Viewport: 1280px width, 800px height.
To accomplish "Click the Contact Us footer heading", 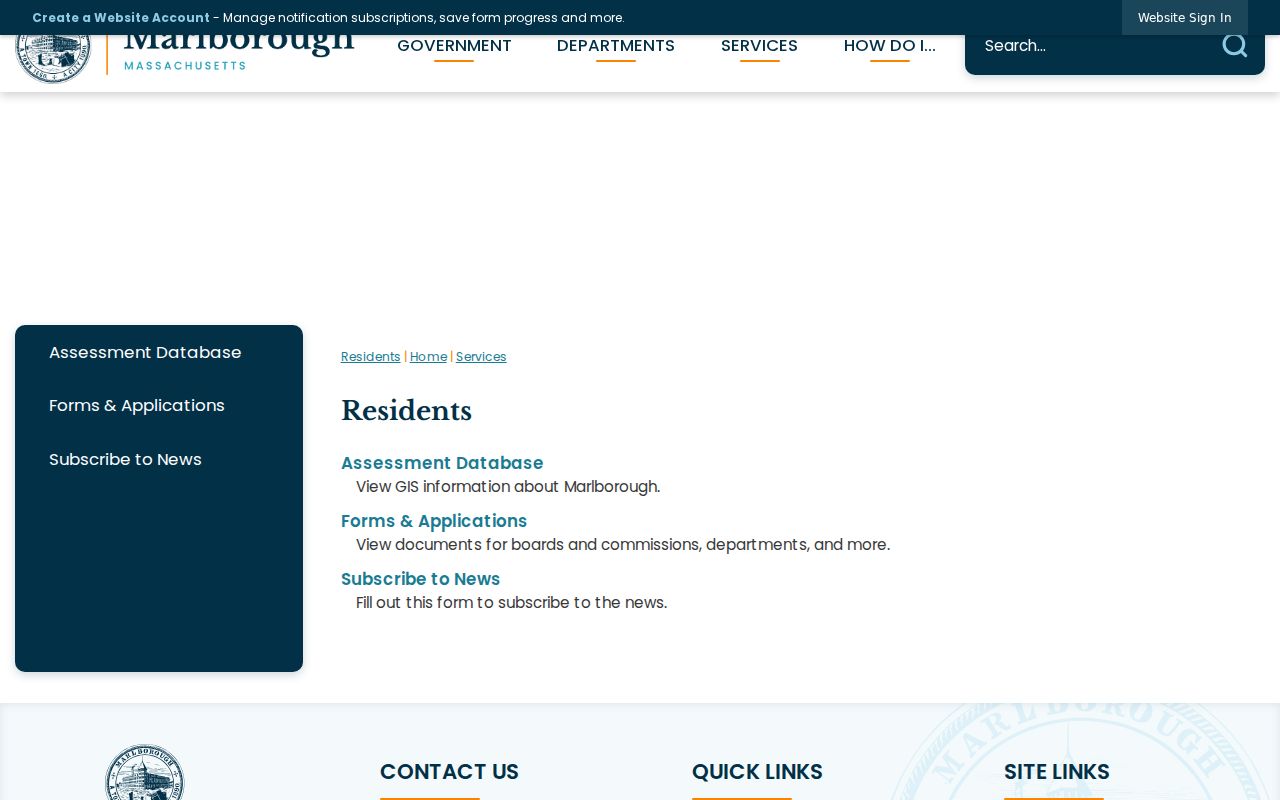I will (449, 772).
